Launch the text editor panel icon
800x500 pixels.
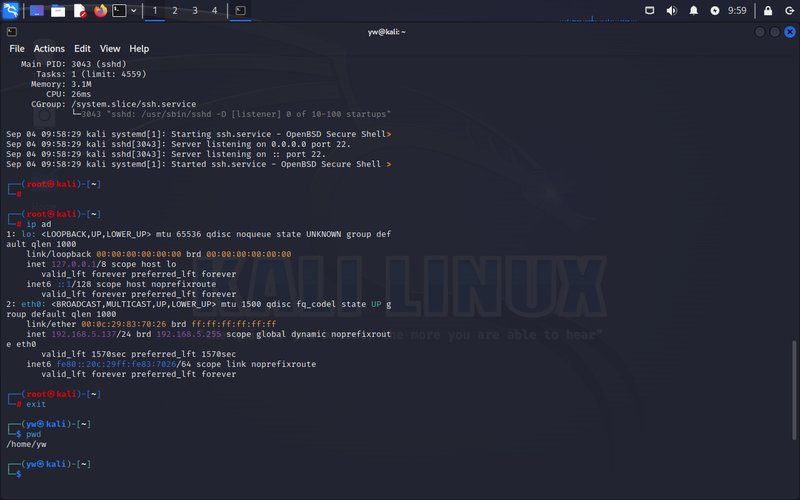click(x=80, y=11)
